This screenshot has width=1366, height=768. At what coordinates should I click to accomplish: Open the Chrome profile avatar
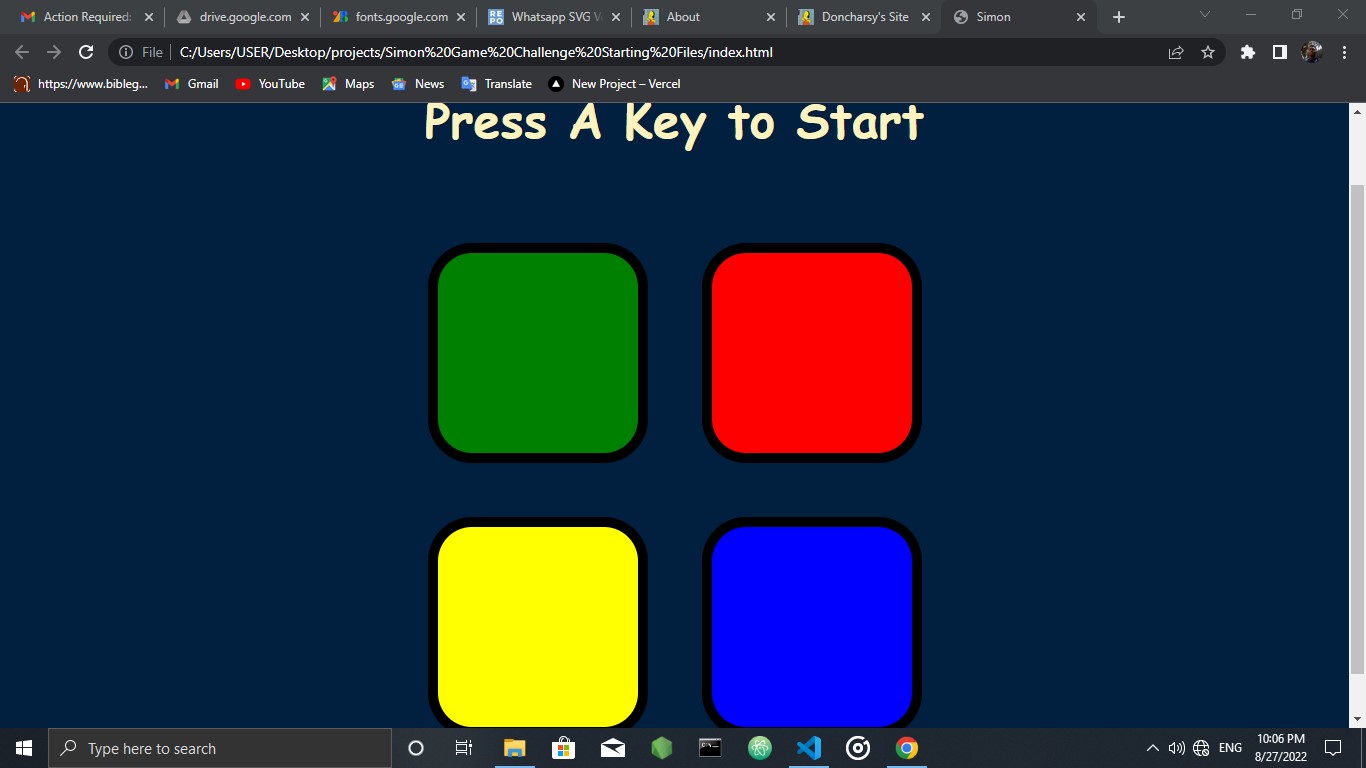[x=1311, y=52]
